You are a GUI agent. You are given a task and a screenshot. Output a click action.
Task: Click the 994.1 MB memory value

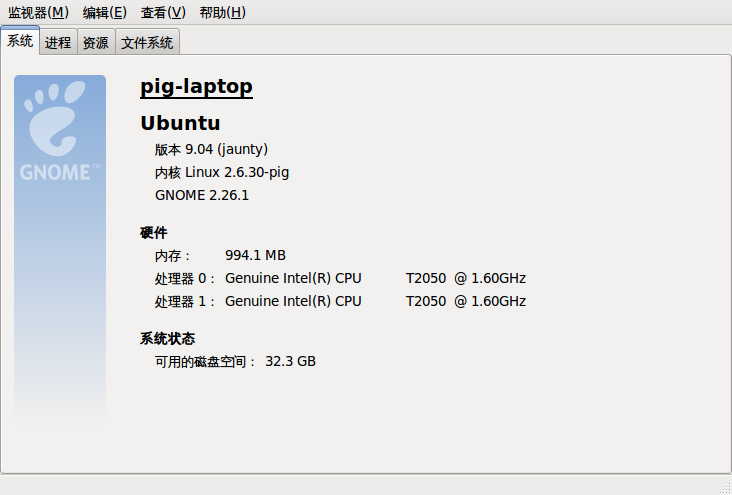tap(255, 255)
